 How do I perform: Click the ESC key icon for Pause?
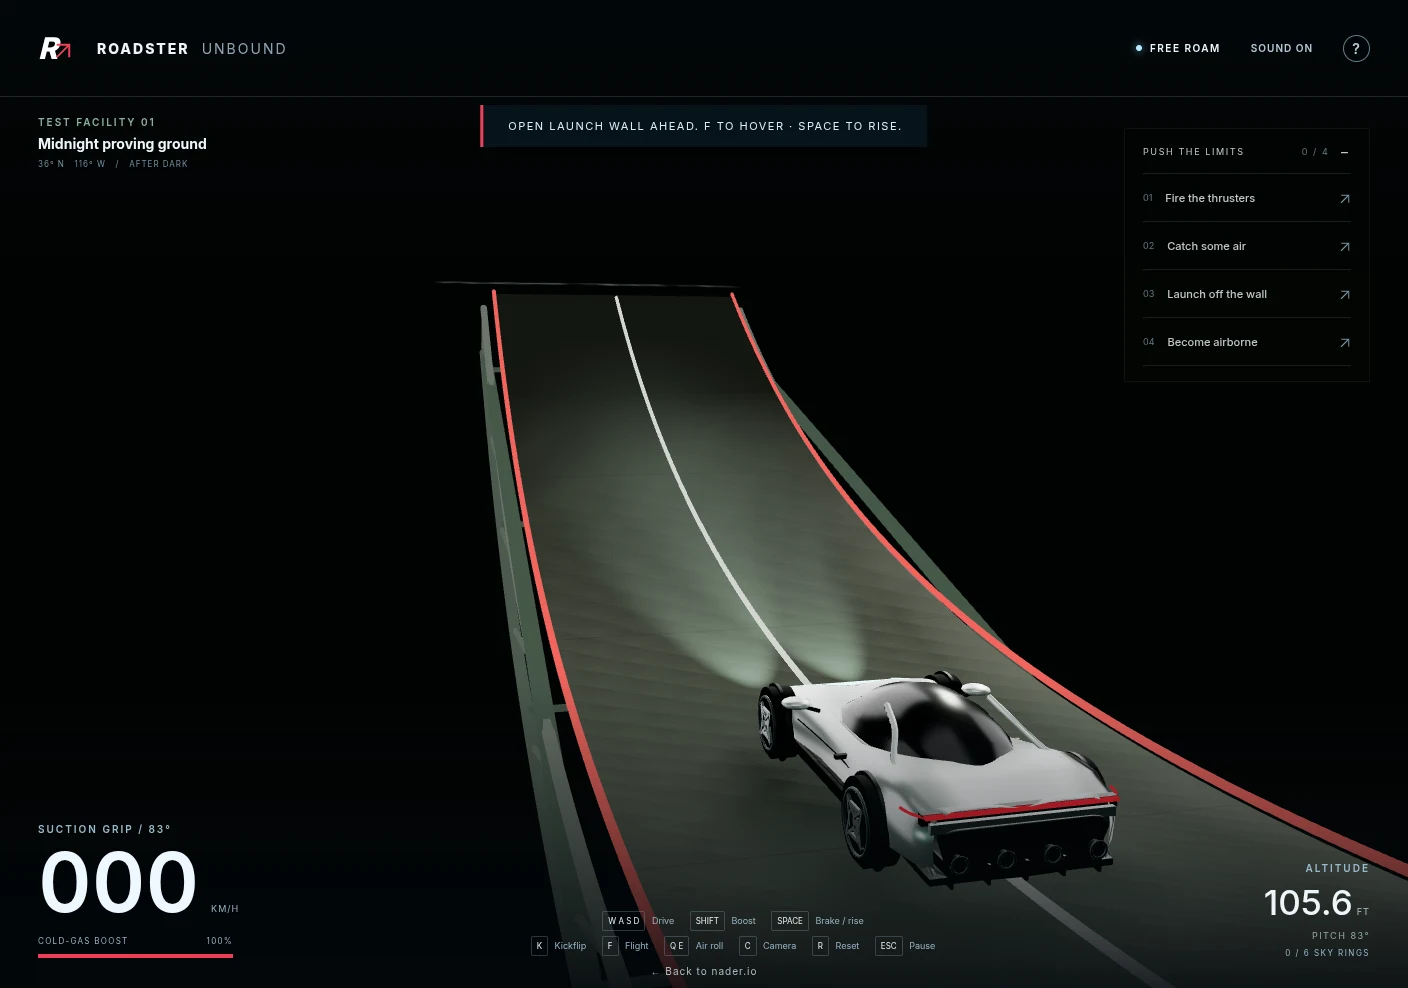[888, 946]
